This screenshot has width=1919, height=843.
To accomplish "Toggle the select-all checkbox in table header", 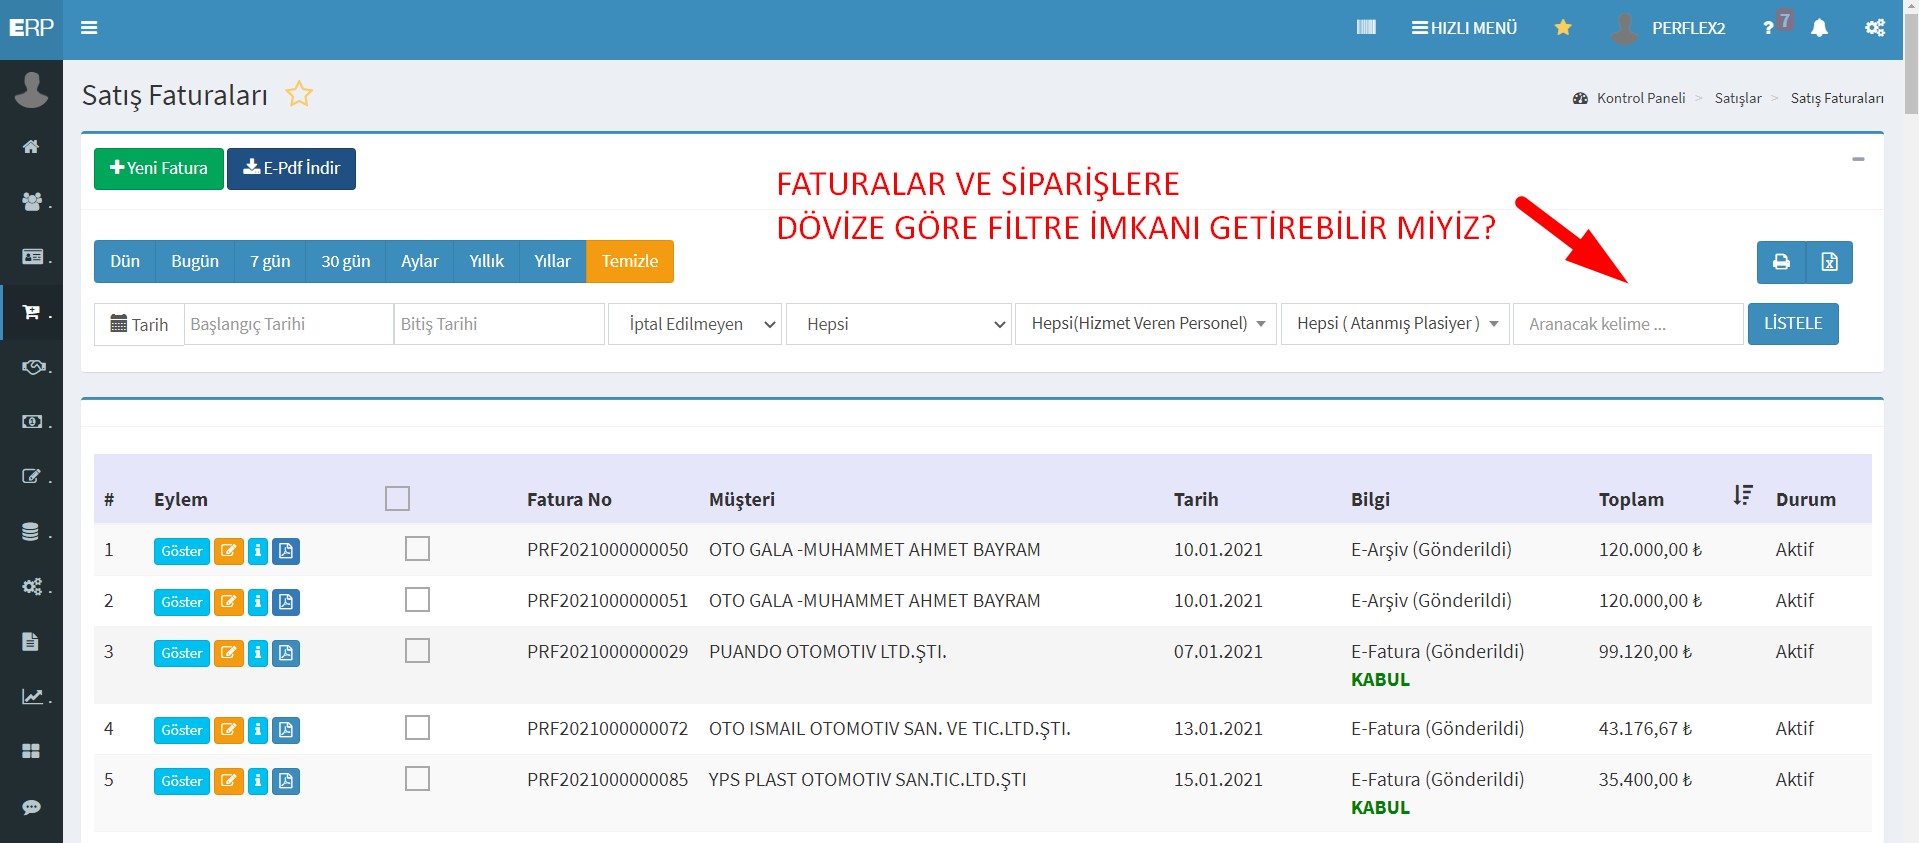I will [x=397, y=499].
